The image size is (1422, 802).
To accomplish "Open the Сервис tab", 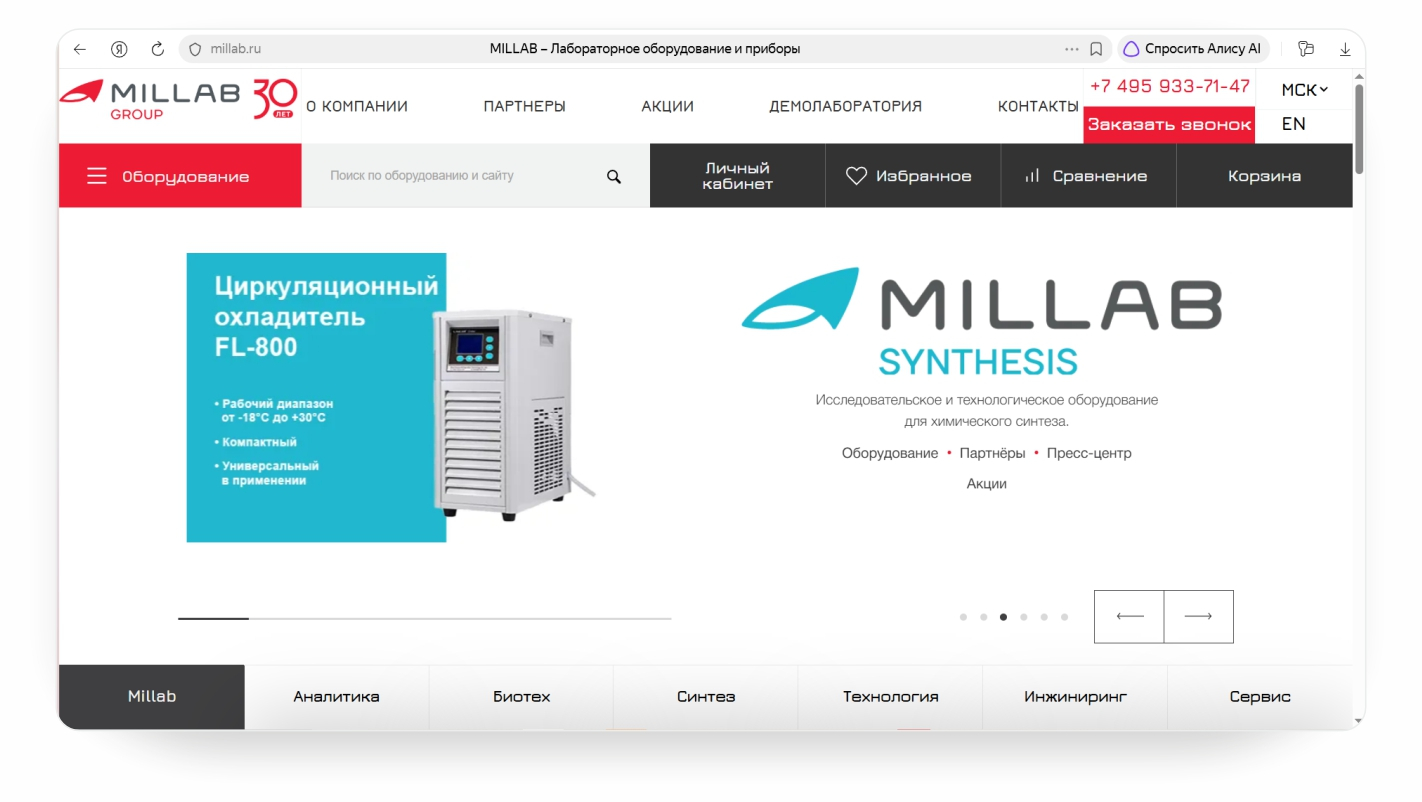I will pos(1260,697).
